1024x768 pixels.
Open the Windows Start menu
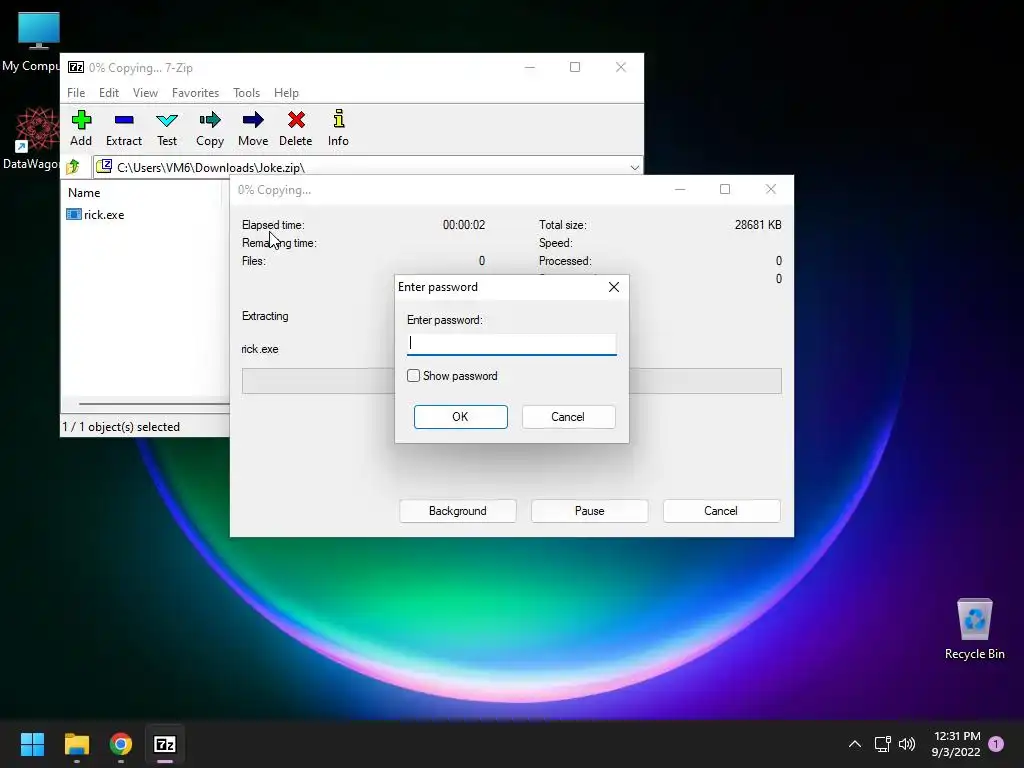32,744
